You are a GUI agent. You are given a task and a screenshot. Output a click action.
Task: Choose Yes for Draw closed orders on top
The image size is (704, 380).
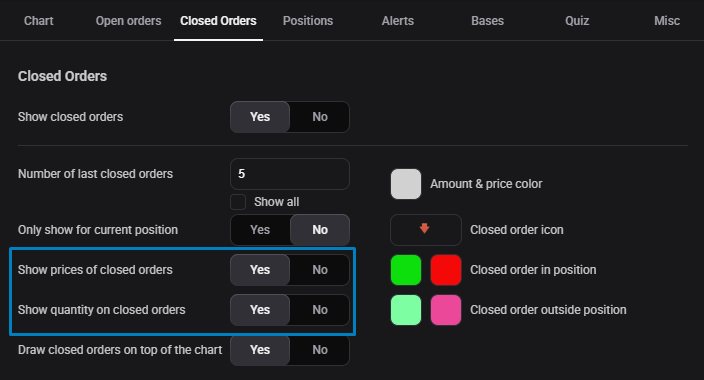[260, 350]
